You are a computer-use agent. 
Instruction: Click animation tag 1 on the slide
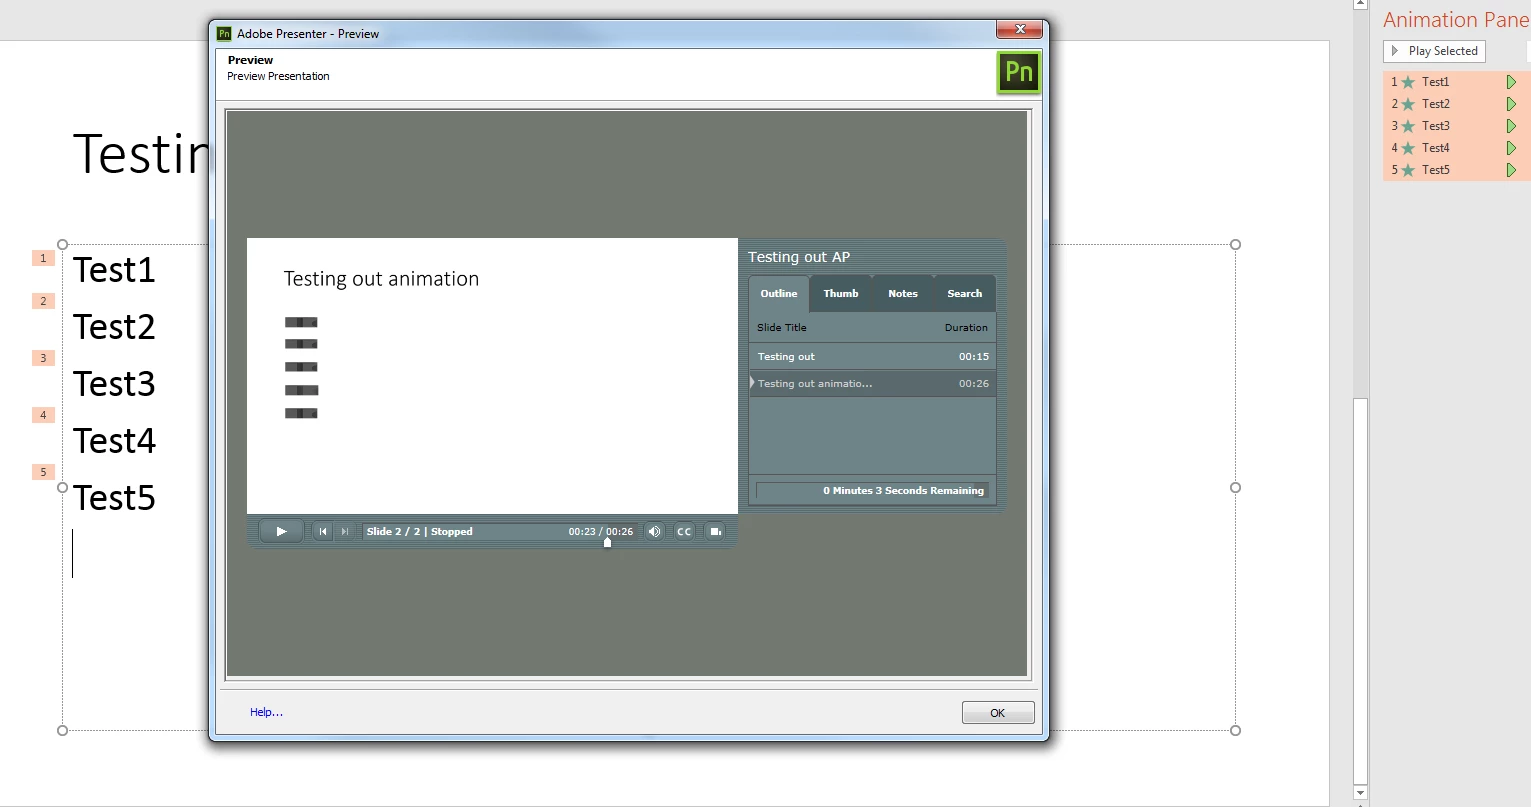[43, 258]
